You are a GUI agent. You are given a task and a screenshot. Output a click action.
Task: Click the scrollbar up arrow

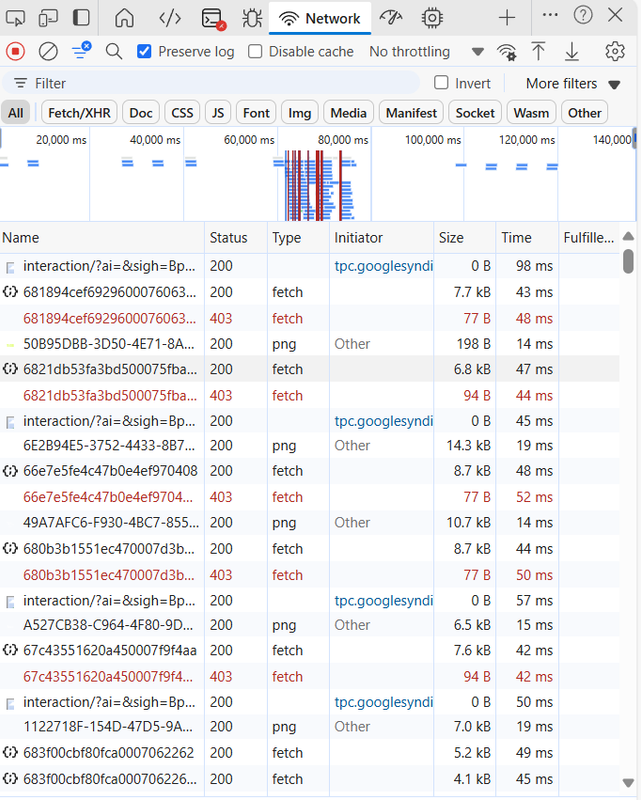point(629,236)
